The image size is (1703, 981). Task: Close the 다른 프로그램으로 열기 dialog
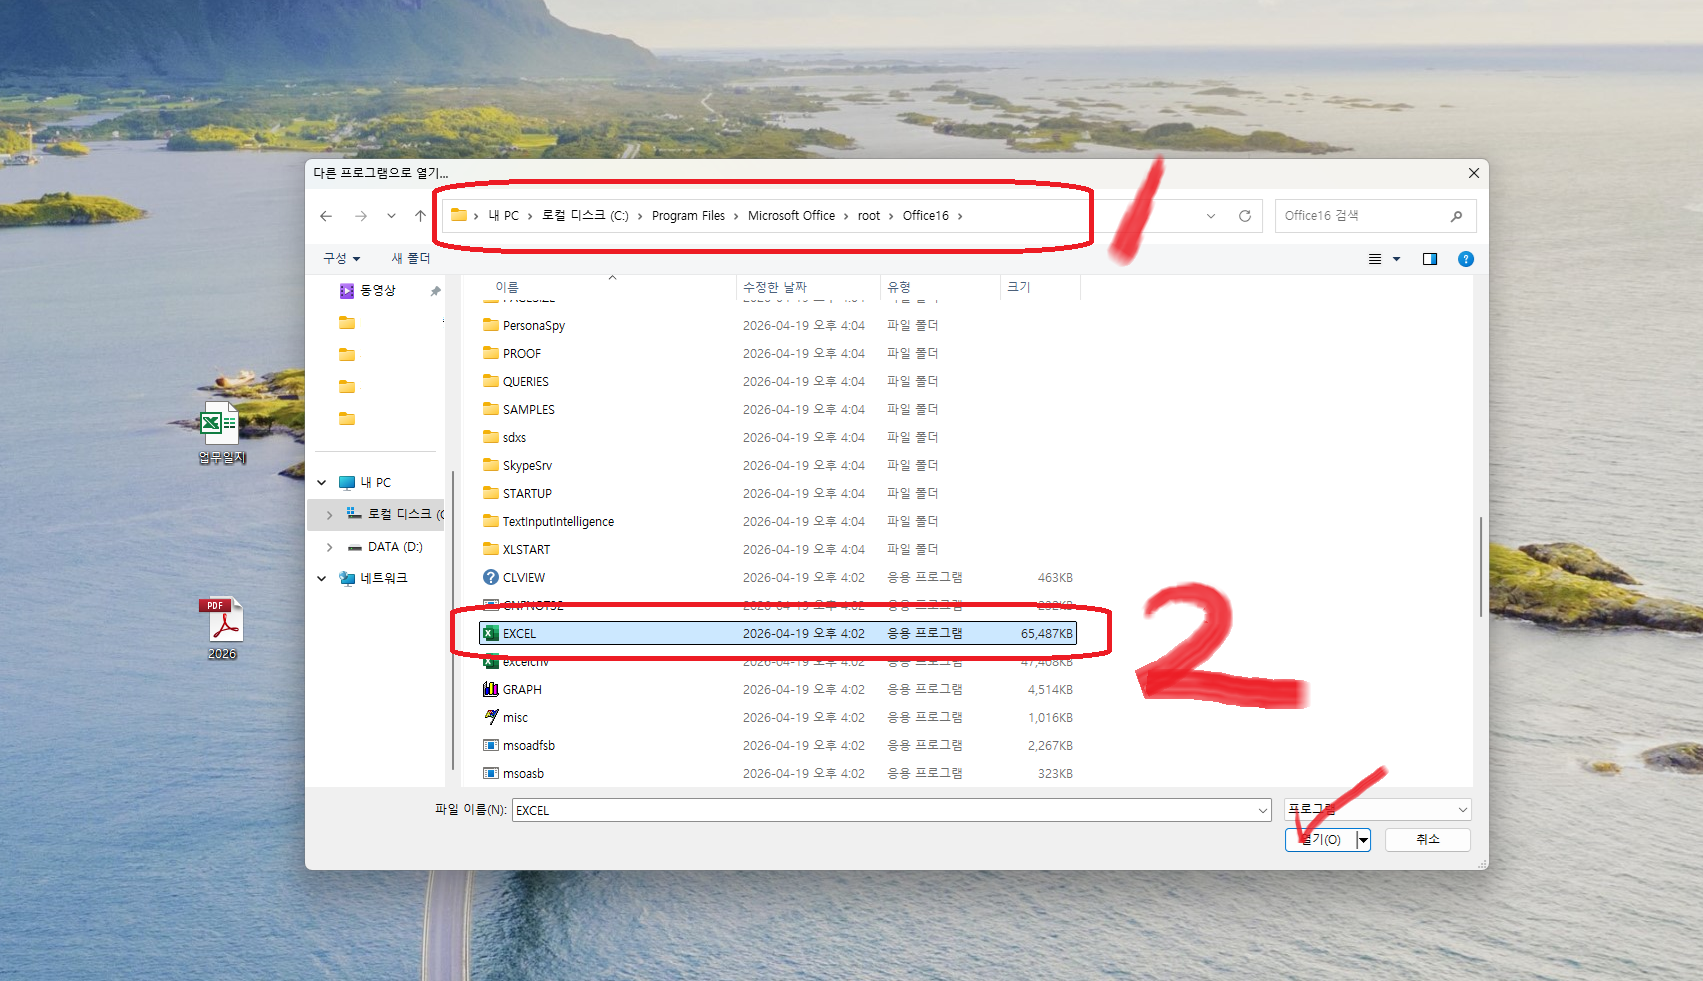(1473, 173)
